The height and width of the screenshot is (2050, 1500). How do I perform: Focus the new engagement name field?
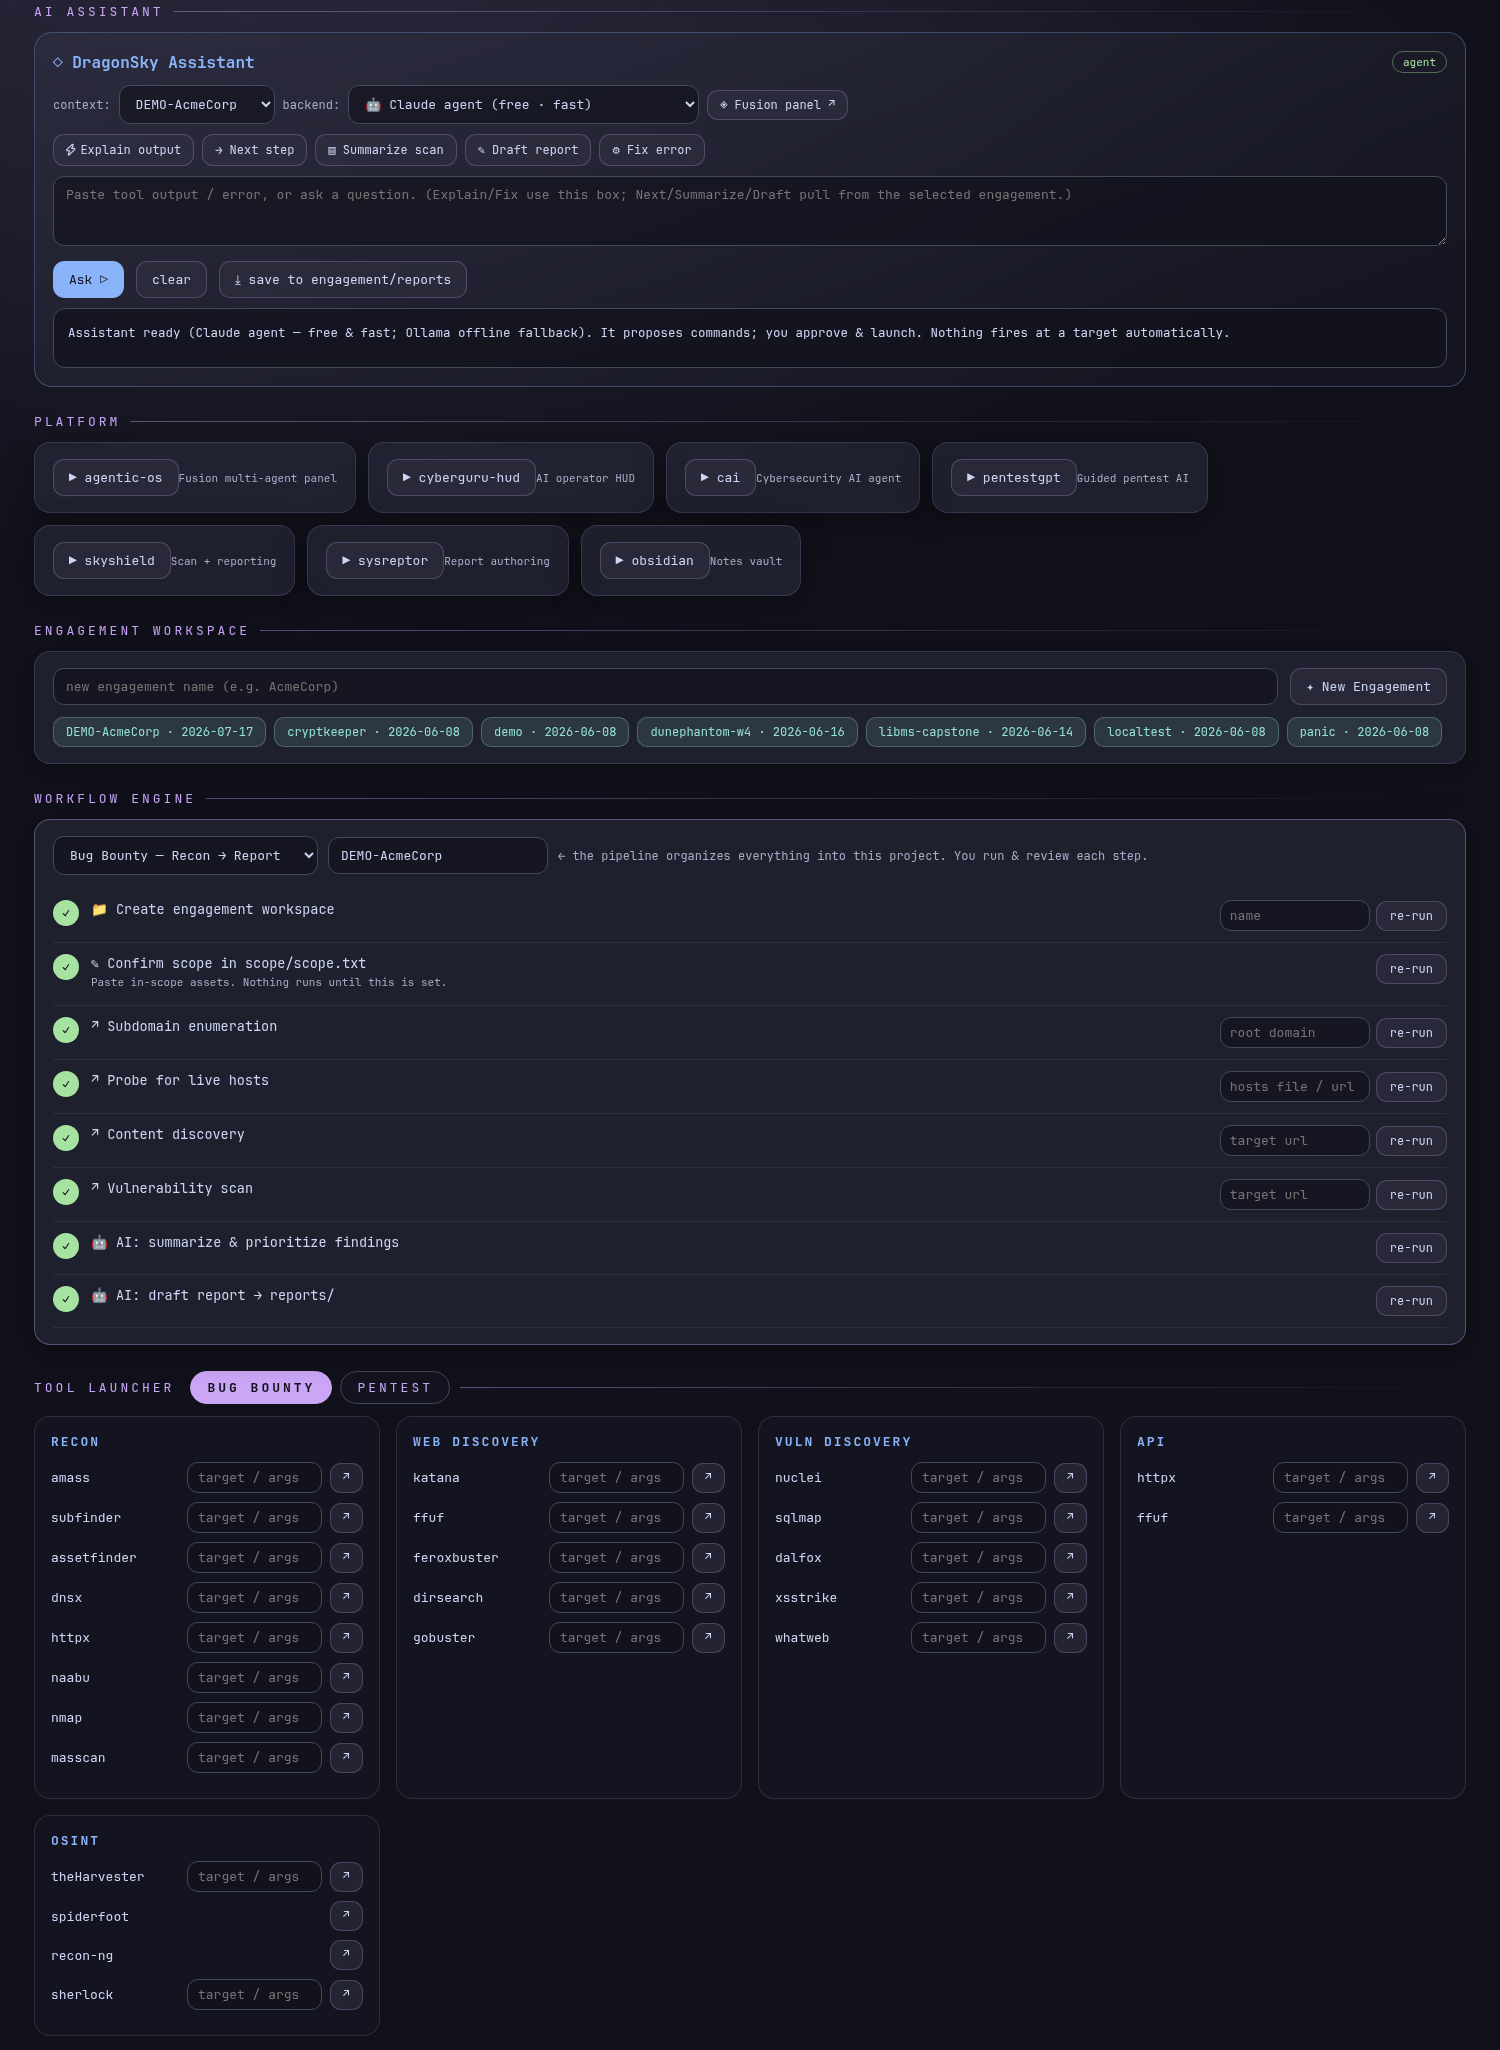(665, 687)
